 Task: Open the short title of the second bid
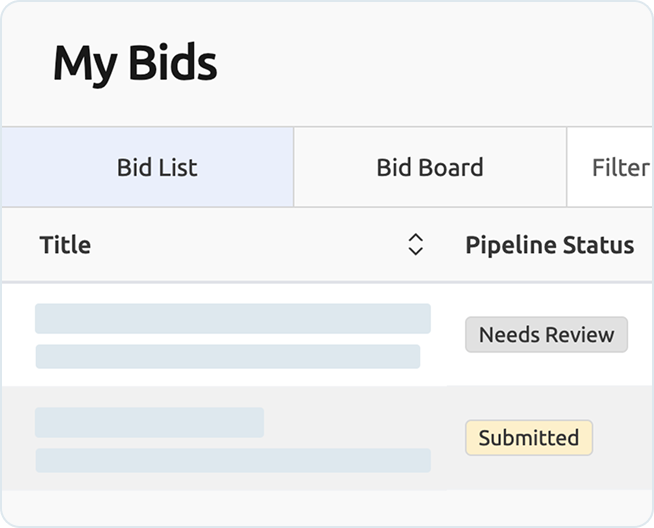(149, 422)
